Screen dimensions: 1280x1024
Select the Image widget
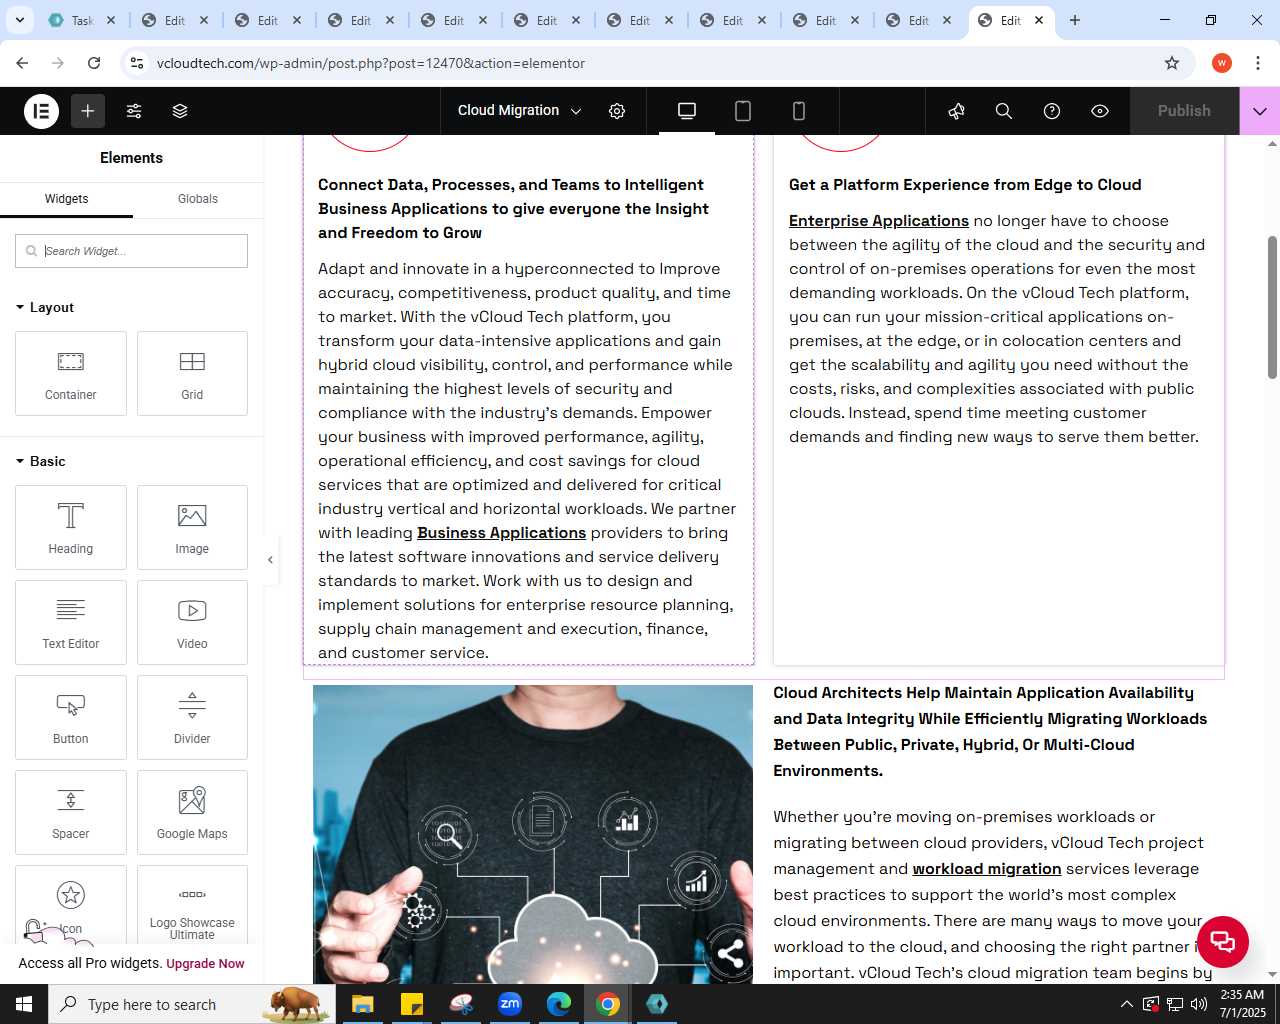[x=192, y=527]
